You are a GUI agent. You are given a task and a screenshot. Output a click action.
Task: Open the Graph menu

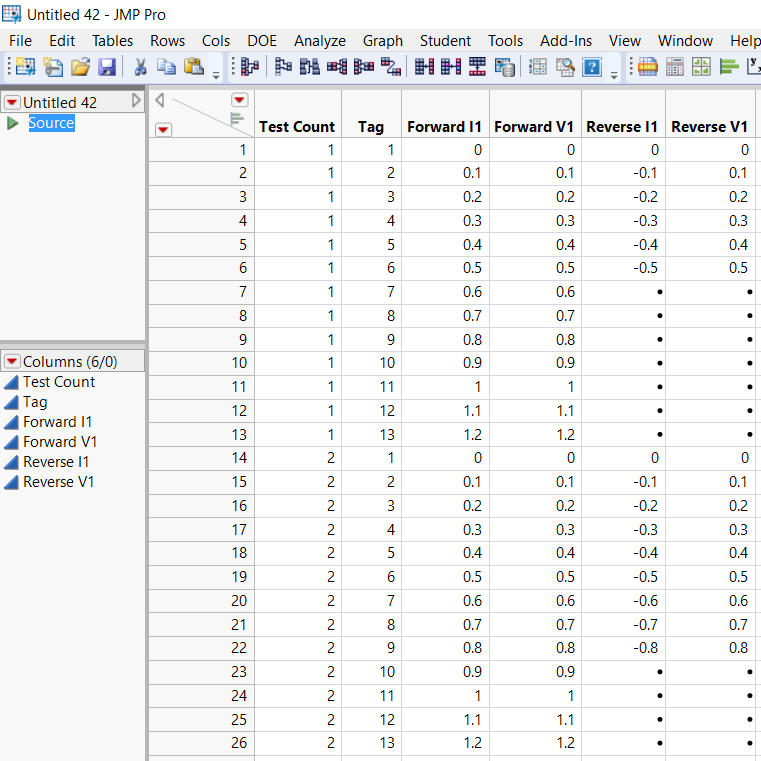click(x=382, y=41)
